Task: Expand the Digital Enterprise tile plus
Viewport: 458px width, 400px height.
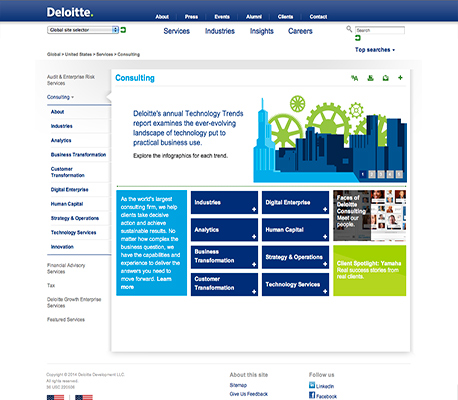Action: 325,209
